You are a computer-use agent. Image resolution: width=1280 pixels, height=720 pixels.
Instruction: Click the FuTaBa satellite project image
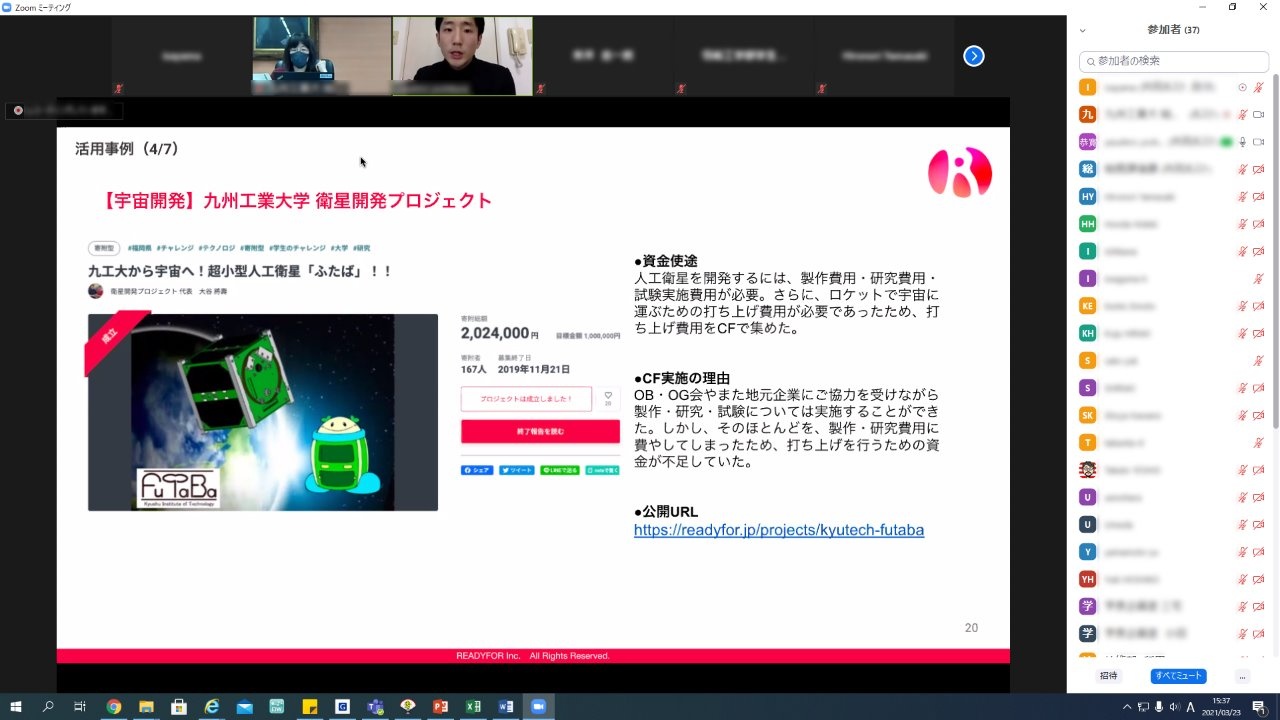click(263, 412)
